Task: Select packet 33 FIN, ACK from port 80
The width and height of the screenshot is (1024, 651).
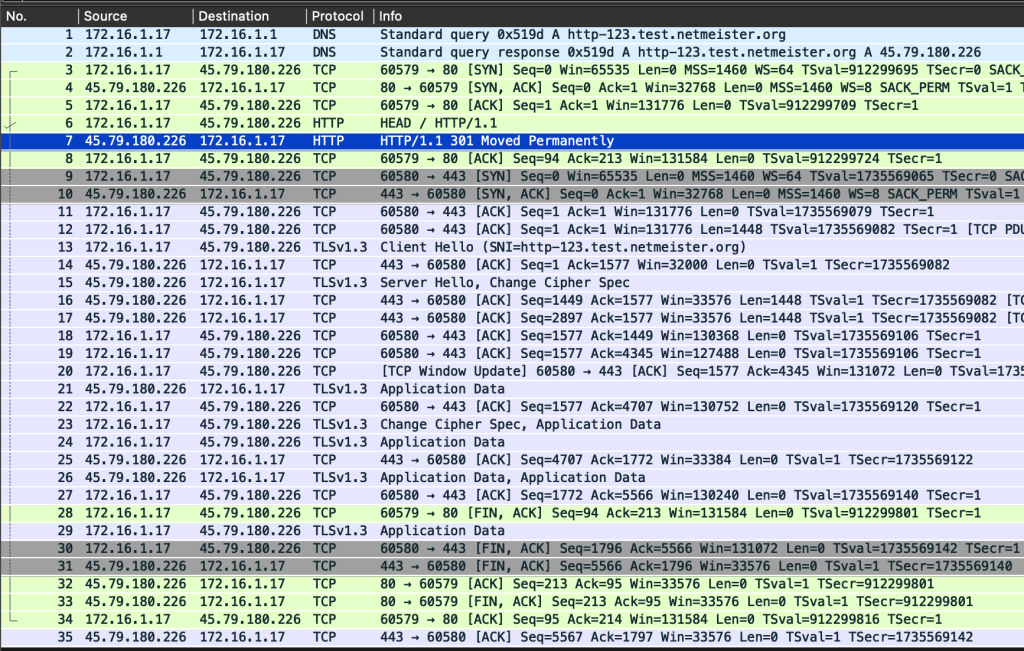Action: click(512, 601)
